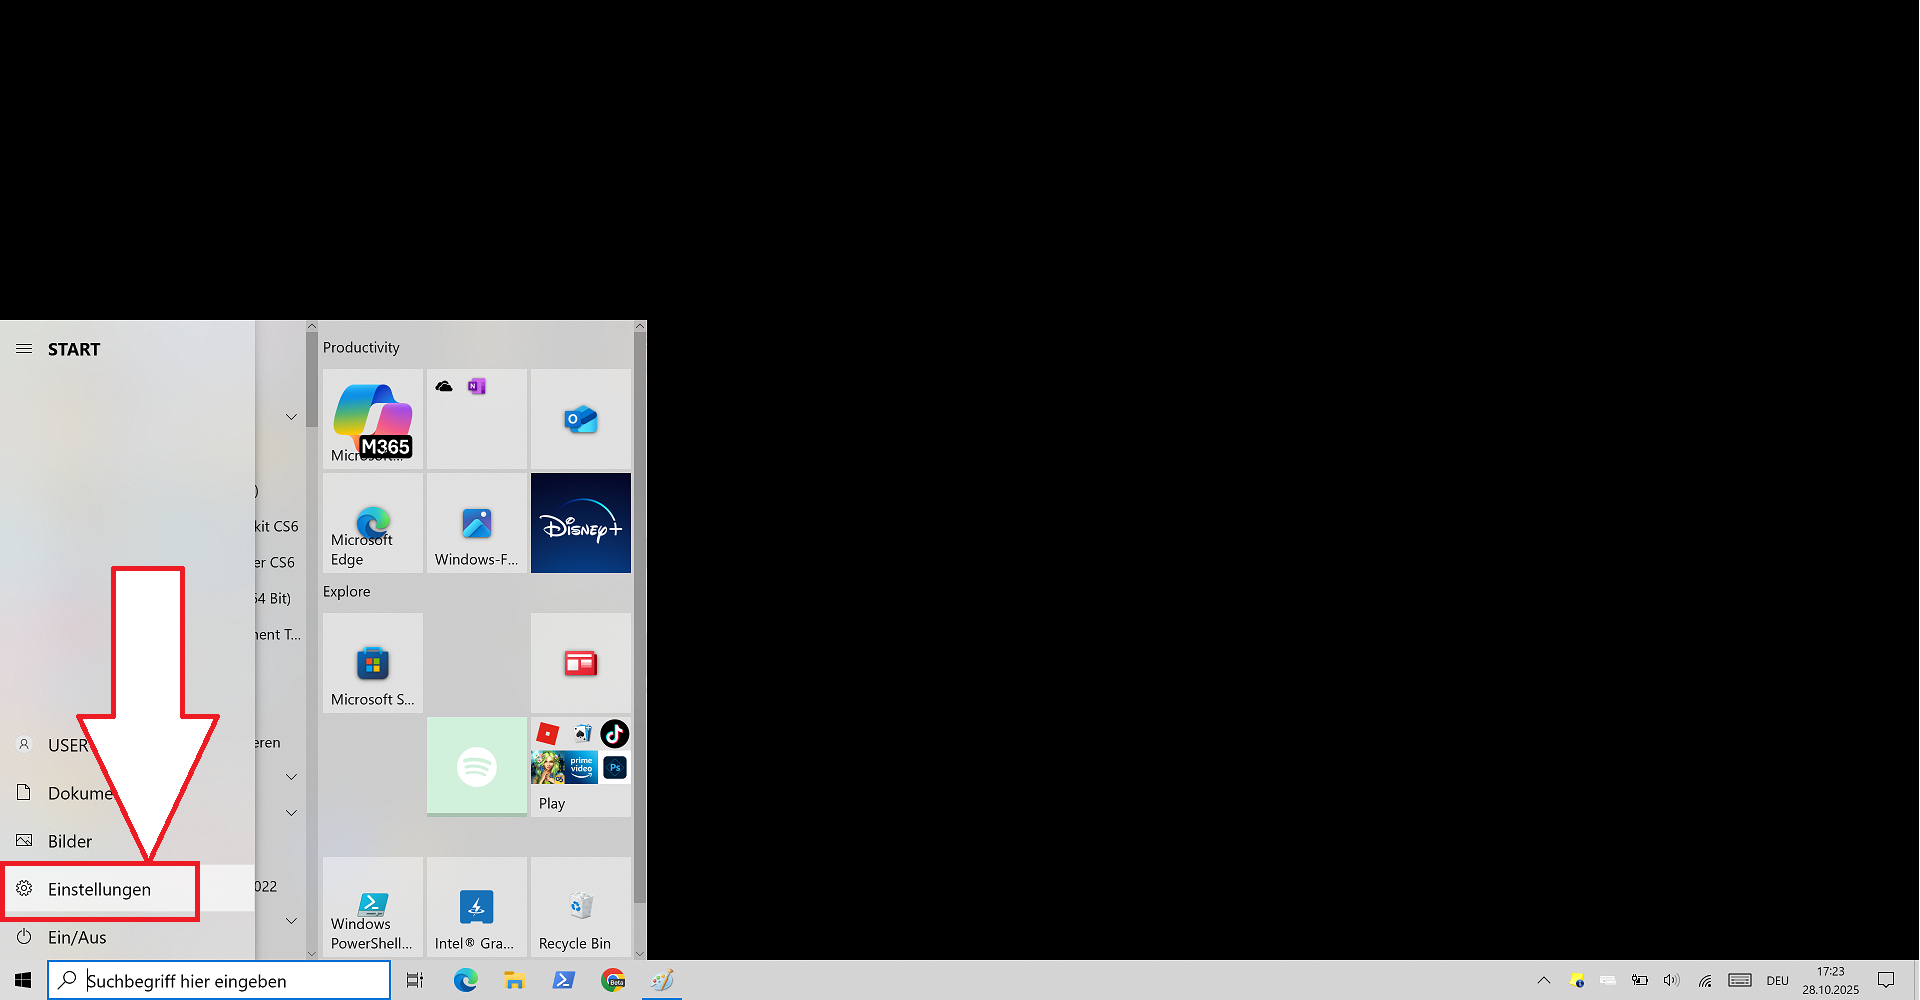The width and height of the screenshot is (1920, 1000).
Task: Launch the Windows PowerShell tile
Action: point(372,907)
